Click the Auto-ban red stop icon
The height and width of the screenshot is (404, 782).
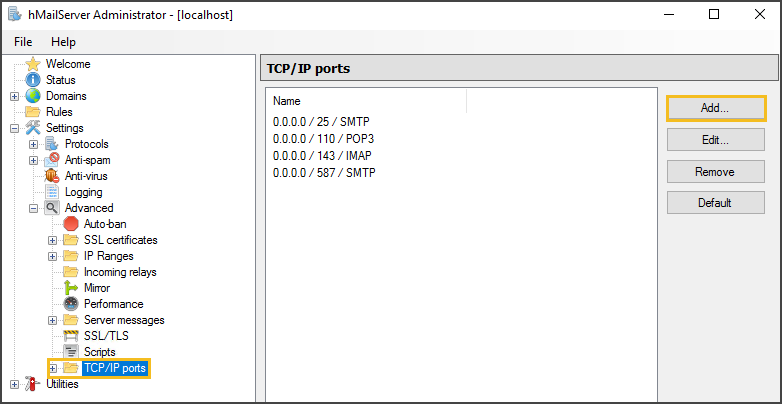coord(71,224)
